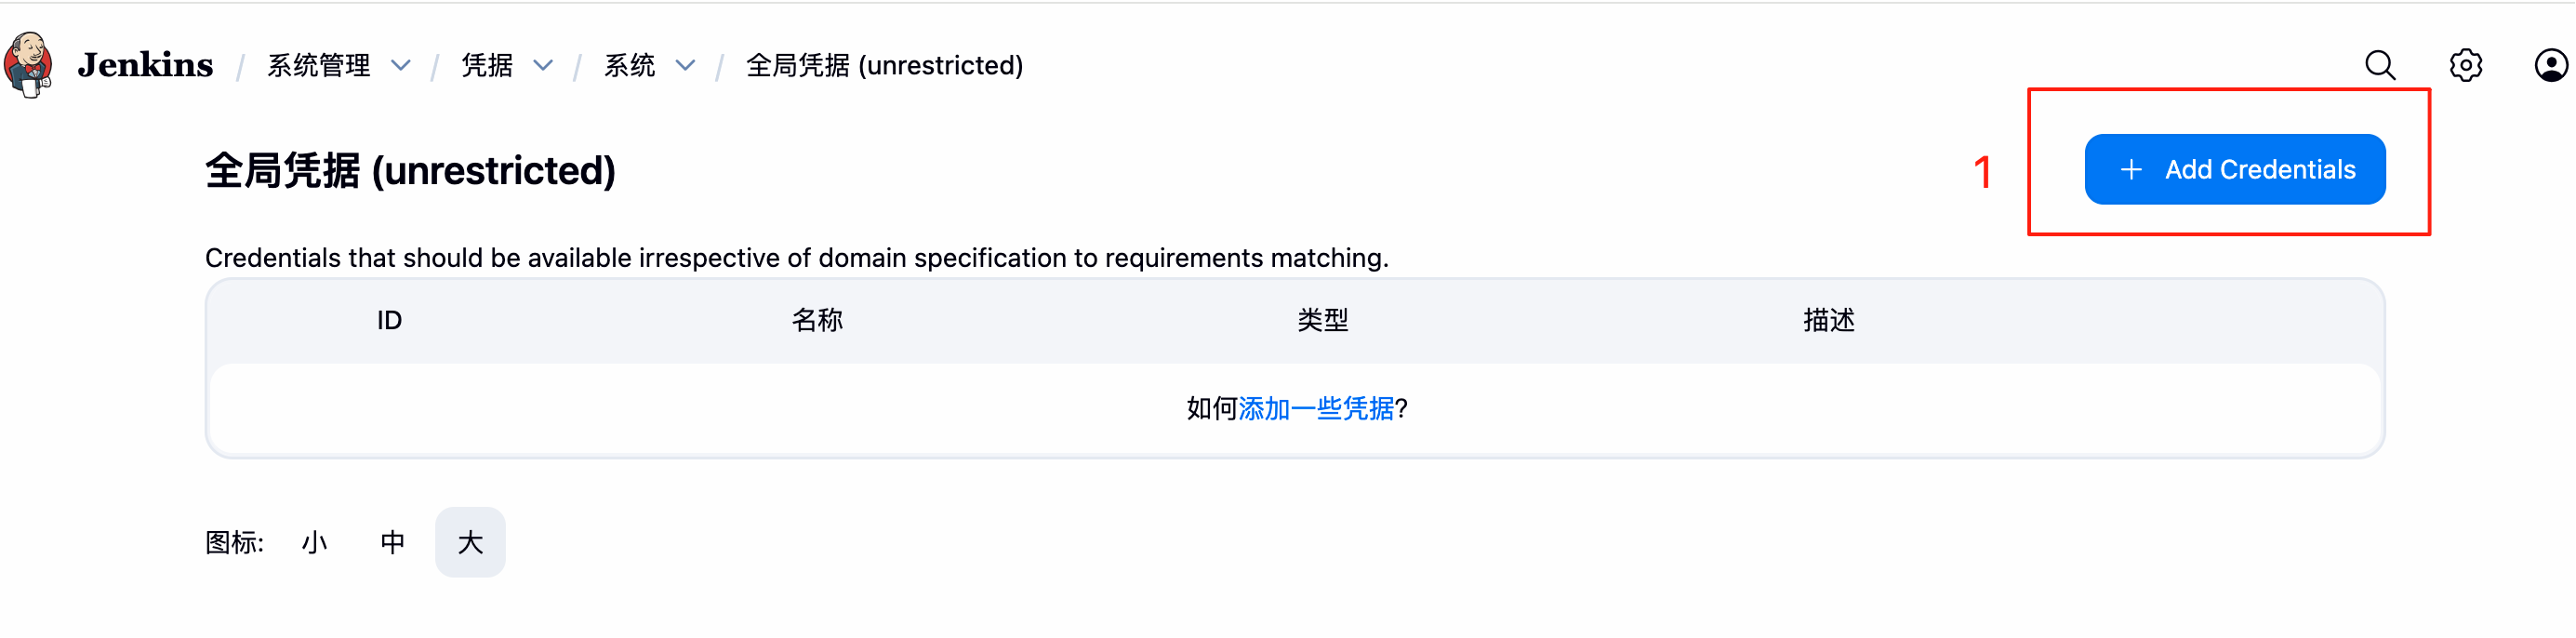This screenshot has height=638, width=2576.
Task: Expand the 系统 breadcrumb dropdown arrow
Action: click(685, 66)
